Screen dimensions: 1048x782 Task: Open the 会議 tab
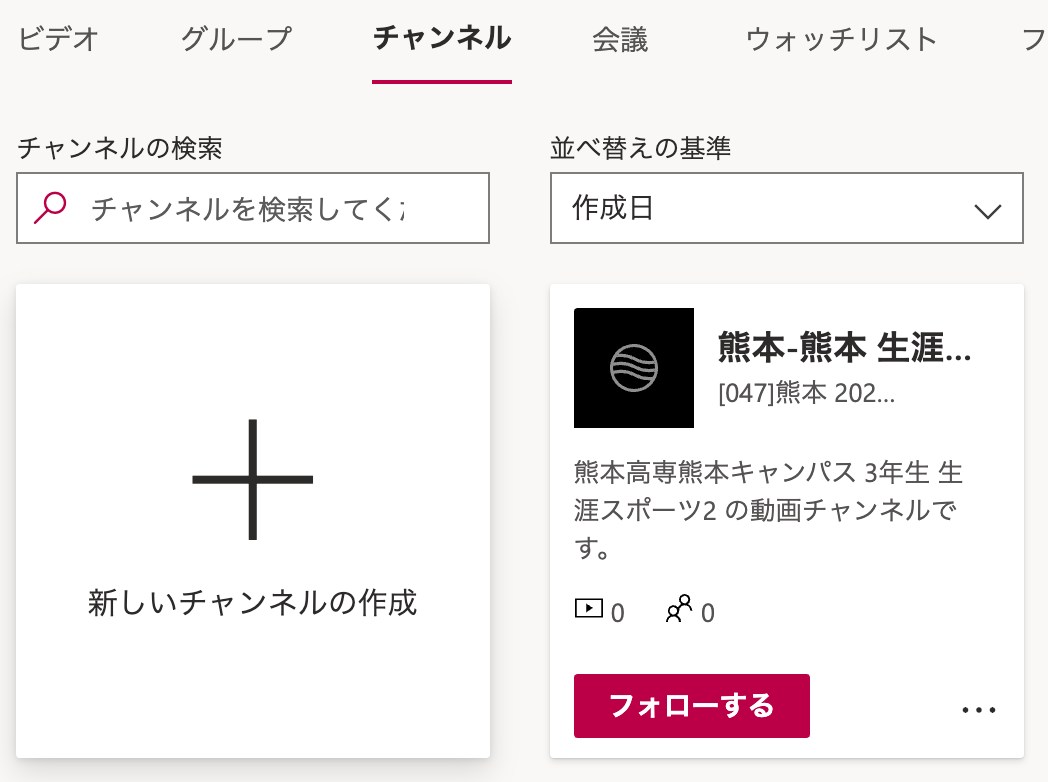[620, 39]
